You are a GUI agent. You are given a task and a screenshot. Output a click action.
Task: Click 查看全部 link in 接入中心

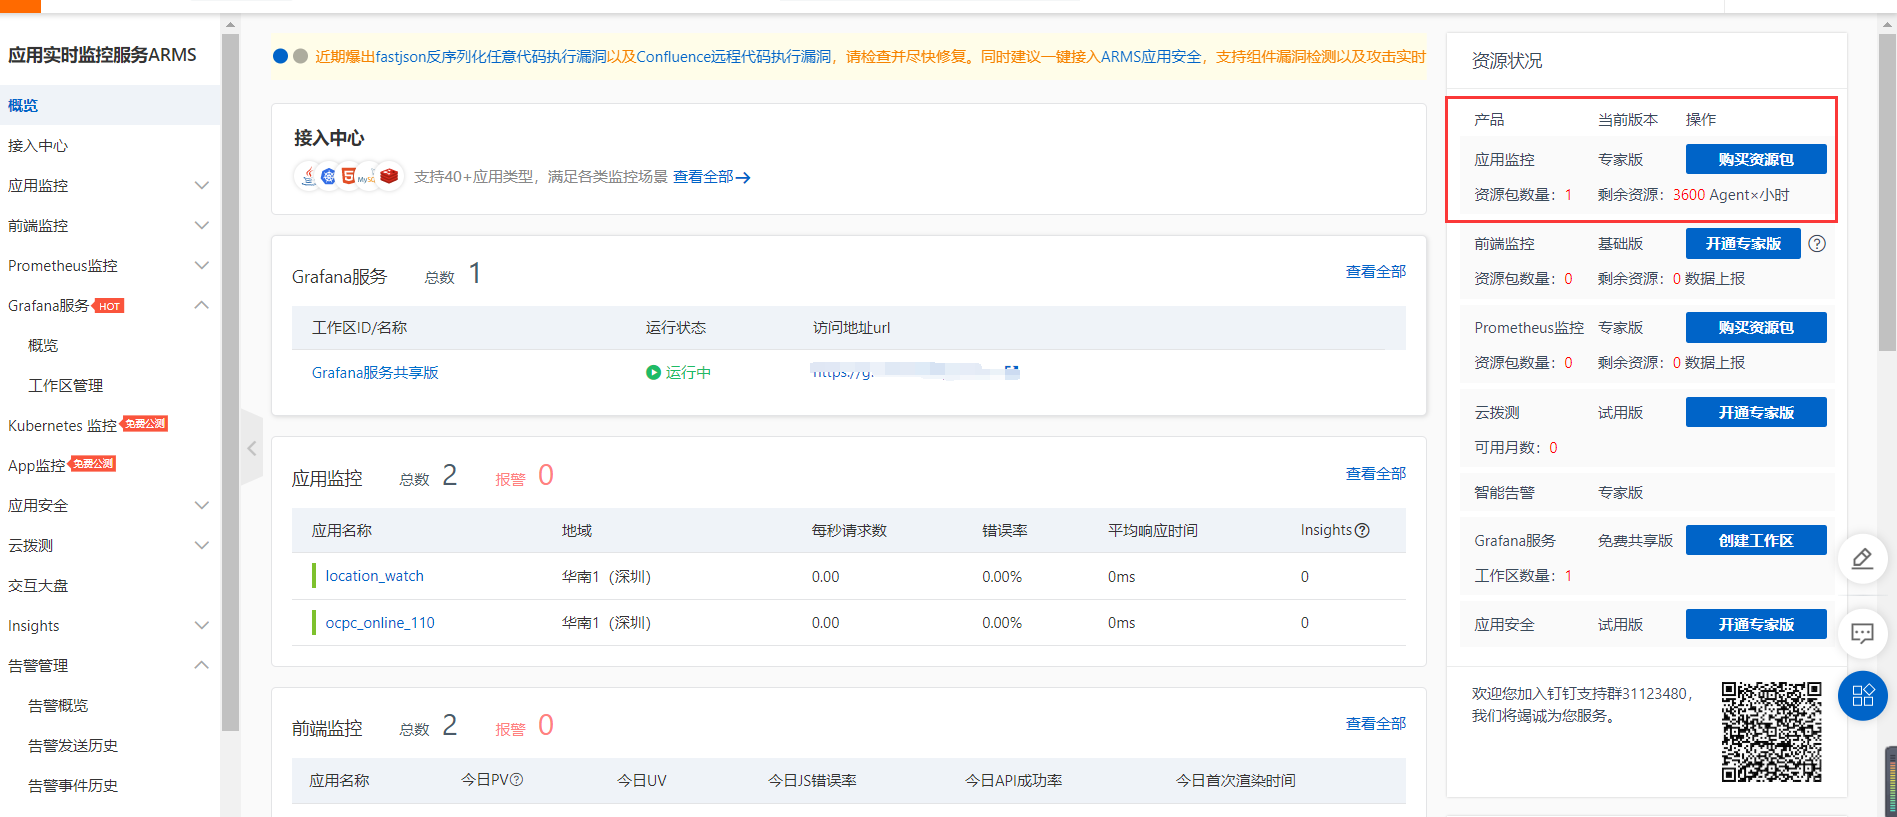711,177
